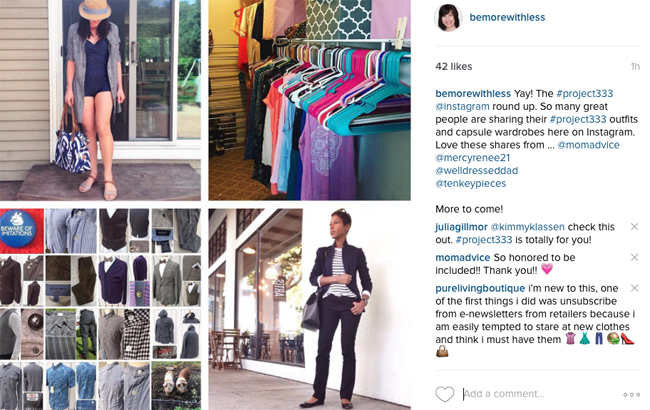This screenshot has width=650, height=410.
Task: Click the colorful hangers closet photo
Action: 310,100
